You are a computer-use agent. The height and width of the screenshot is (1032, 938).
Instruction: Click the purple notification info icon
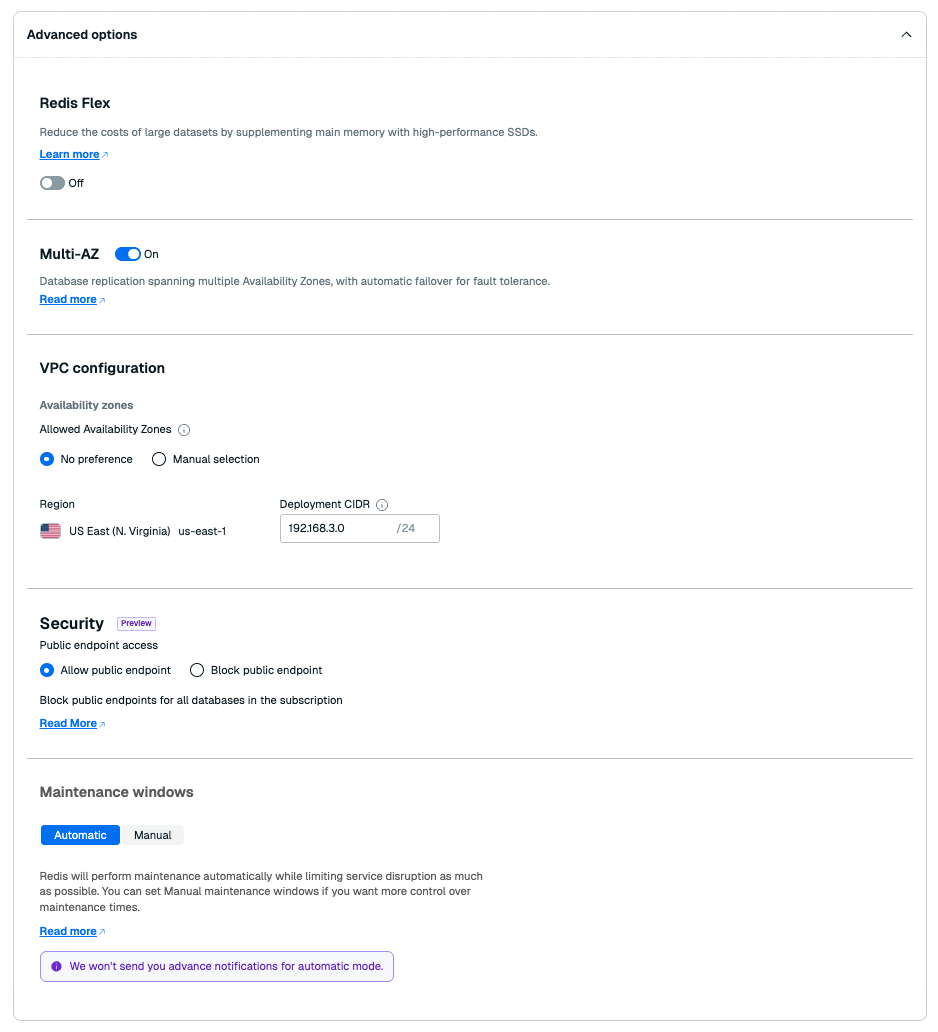point(57,967)
